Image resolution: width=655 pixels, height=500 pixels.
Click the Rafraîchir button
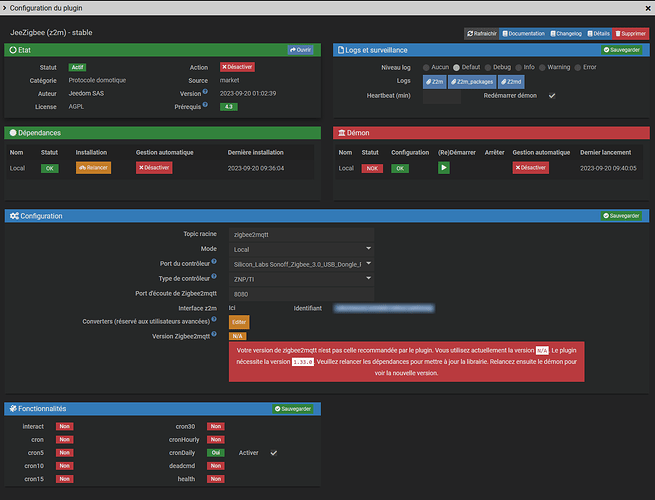click(x=482, y=34)
